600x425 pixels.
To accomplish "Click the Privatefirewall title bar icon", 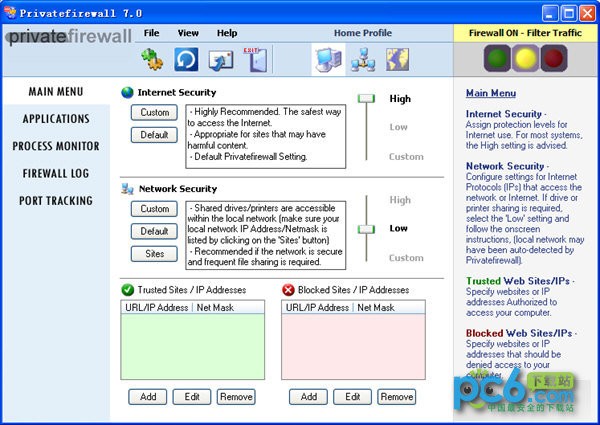I will click(x=10, y=13).
